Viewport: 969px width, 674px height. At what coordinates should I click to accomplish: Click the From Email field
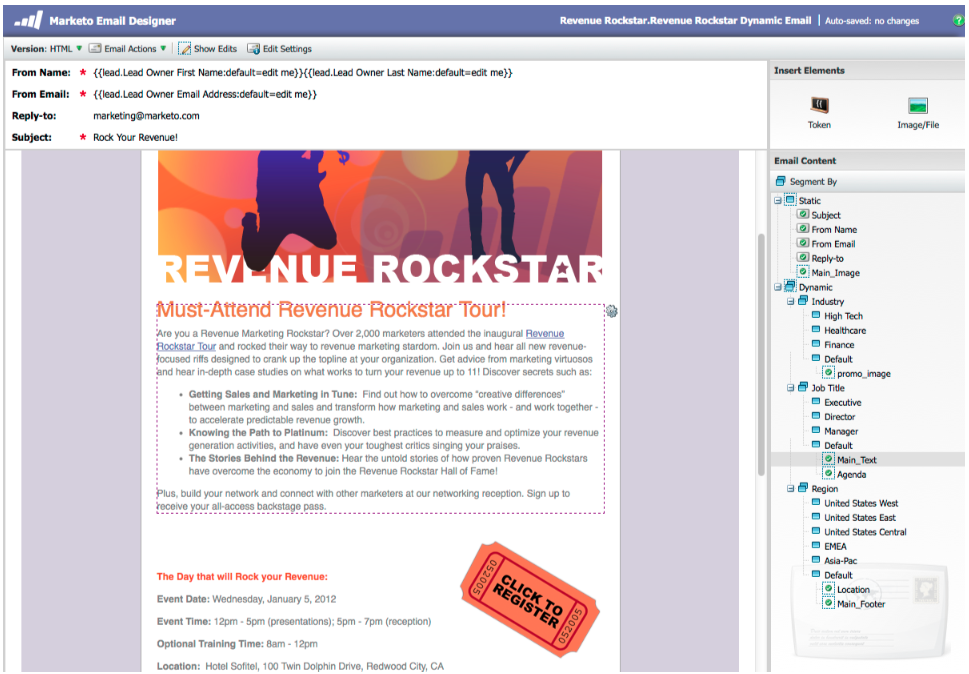(205, 95)
